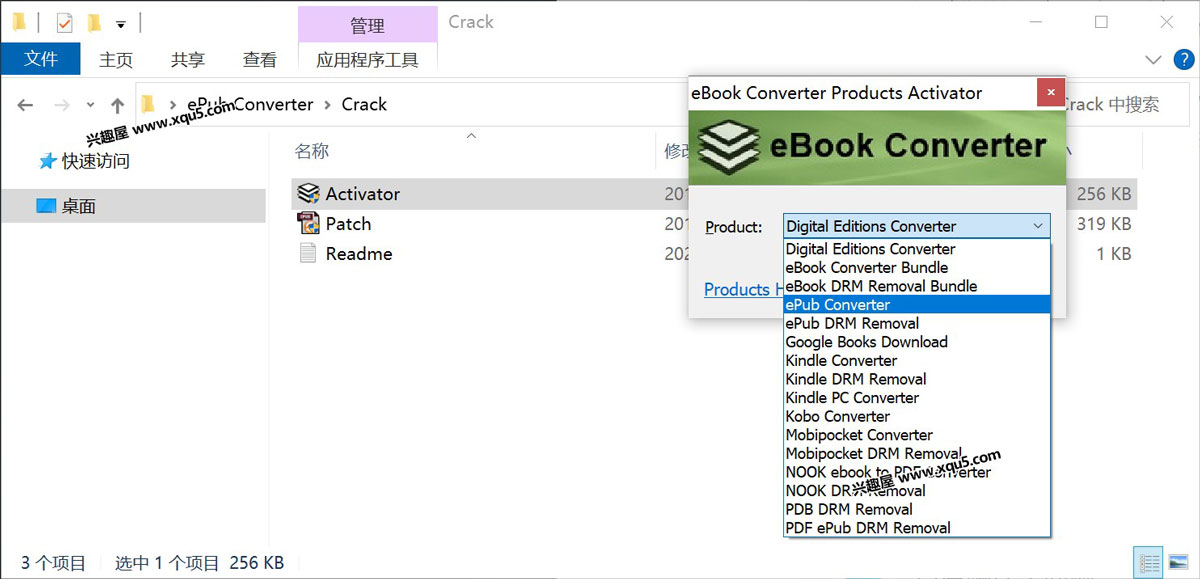Viewport: 1200px width, 579px height.
Task: Choose Kindle Converter from the product list
Action: point(841,360)
